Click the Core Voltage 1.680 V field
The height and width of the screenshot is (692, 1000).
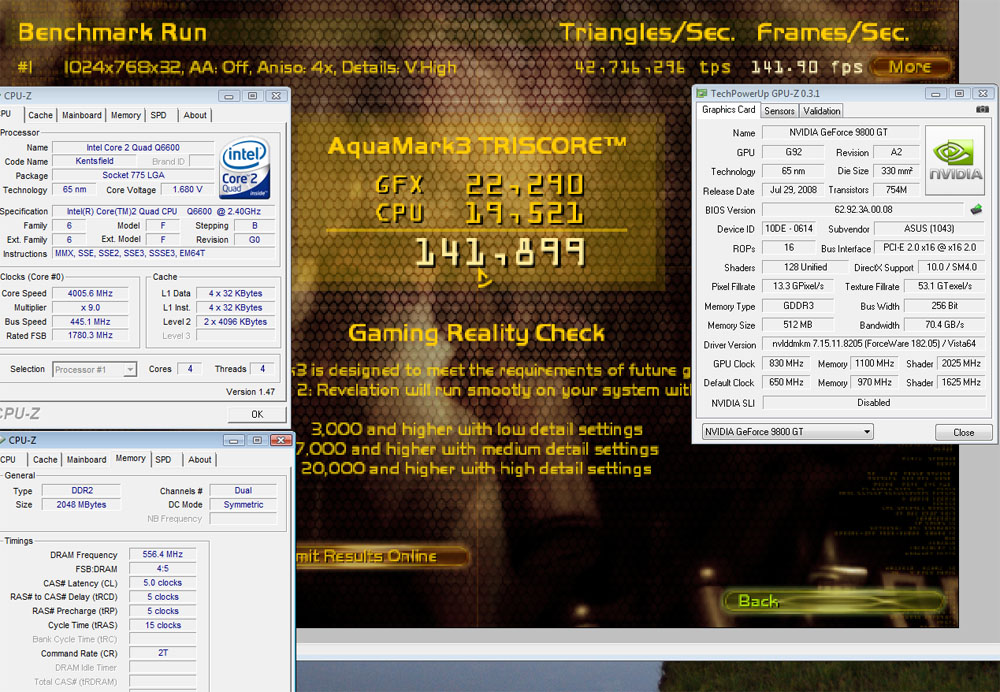click(187, 189)
